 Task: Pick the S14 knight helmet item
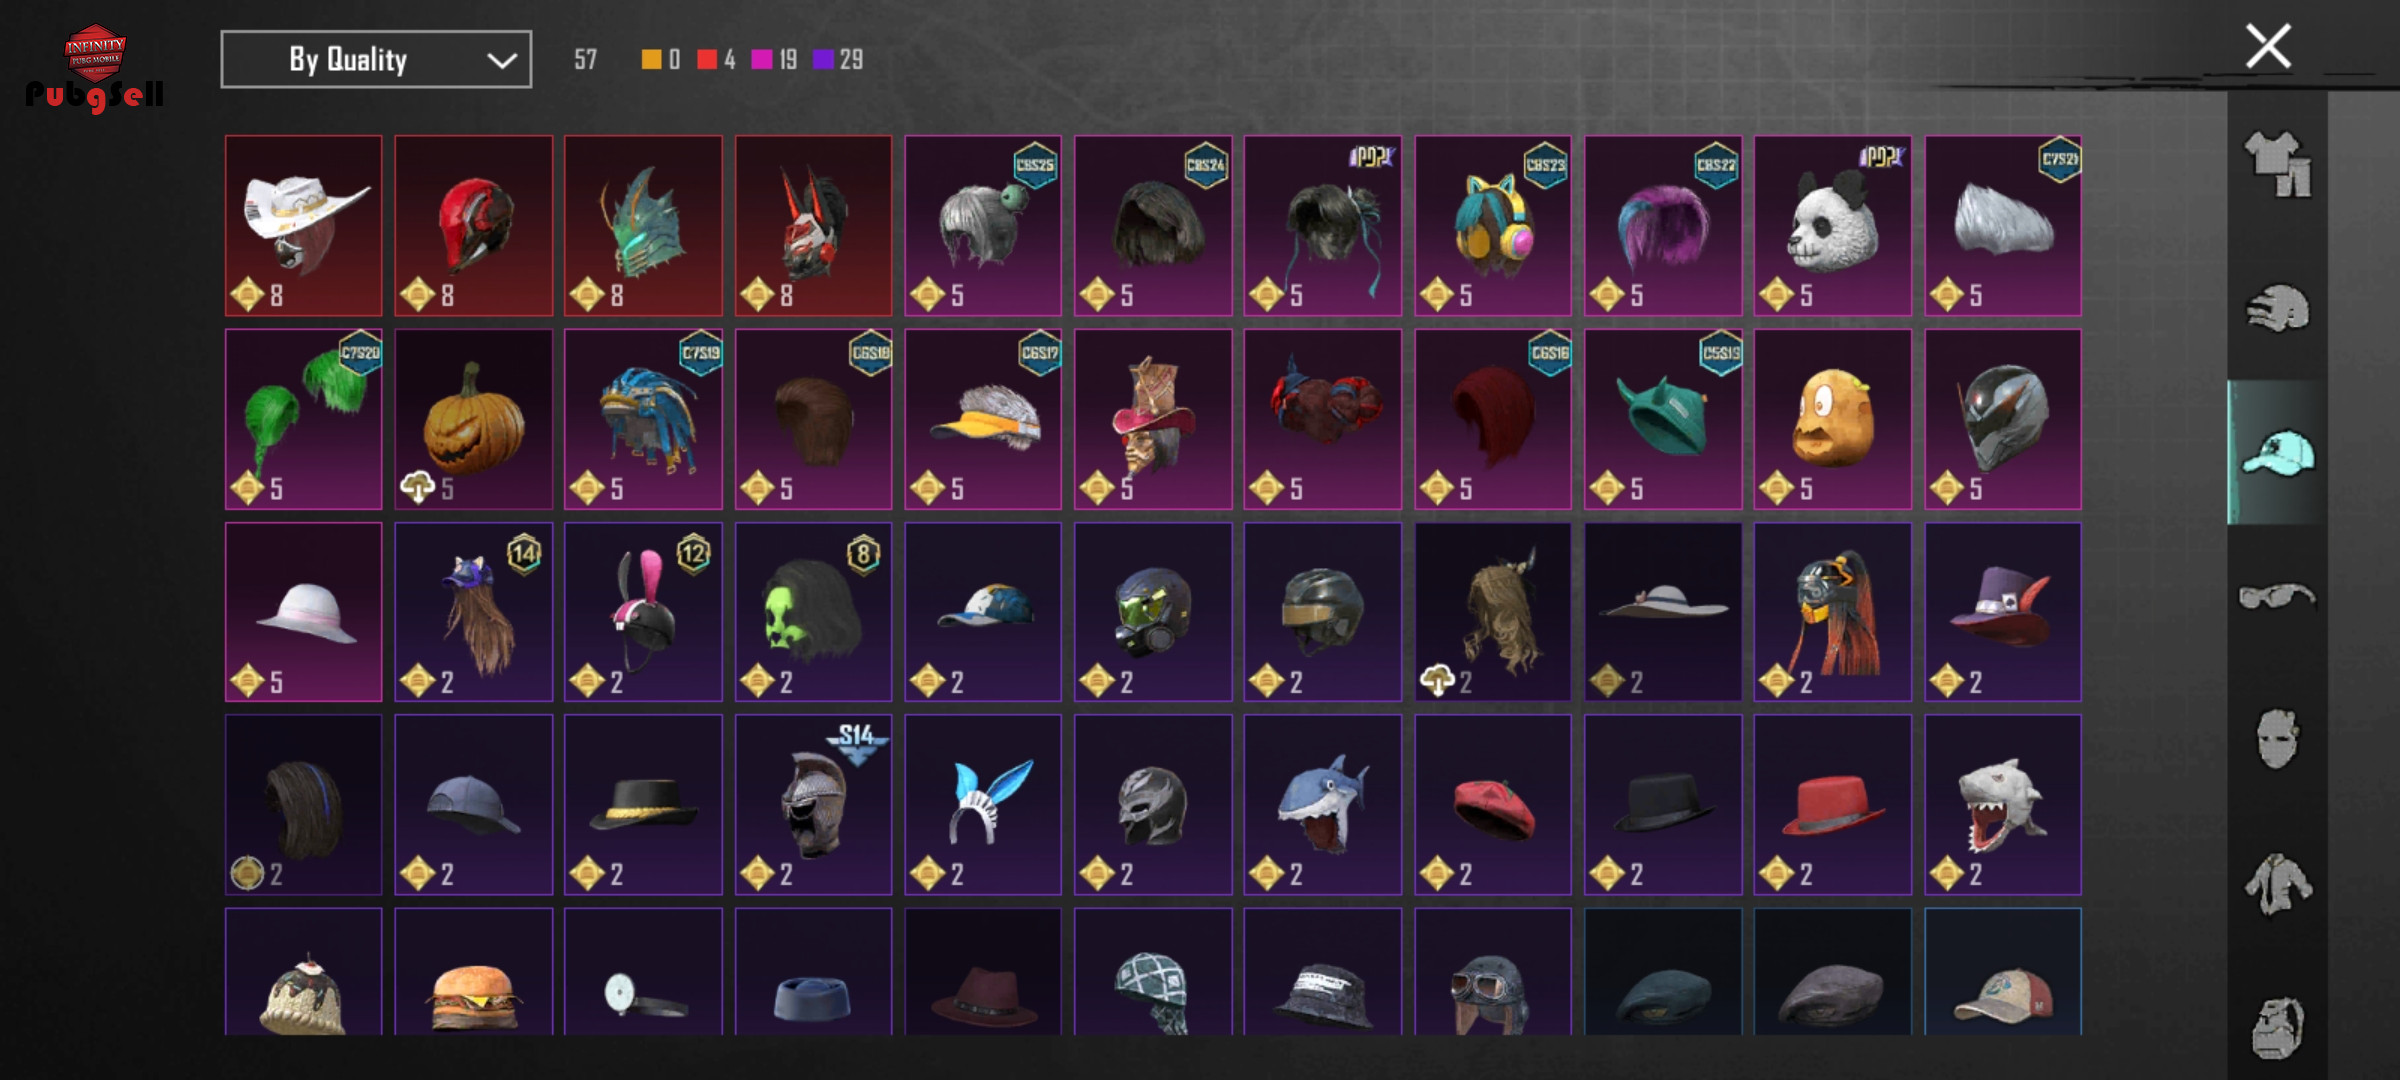pyautogui.click(x=814, y=805)
